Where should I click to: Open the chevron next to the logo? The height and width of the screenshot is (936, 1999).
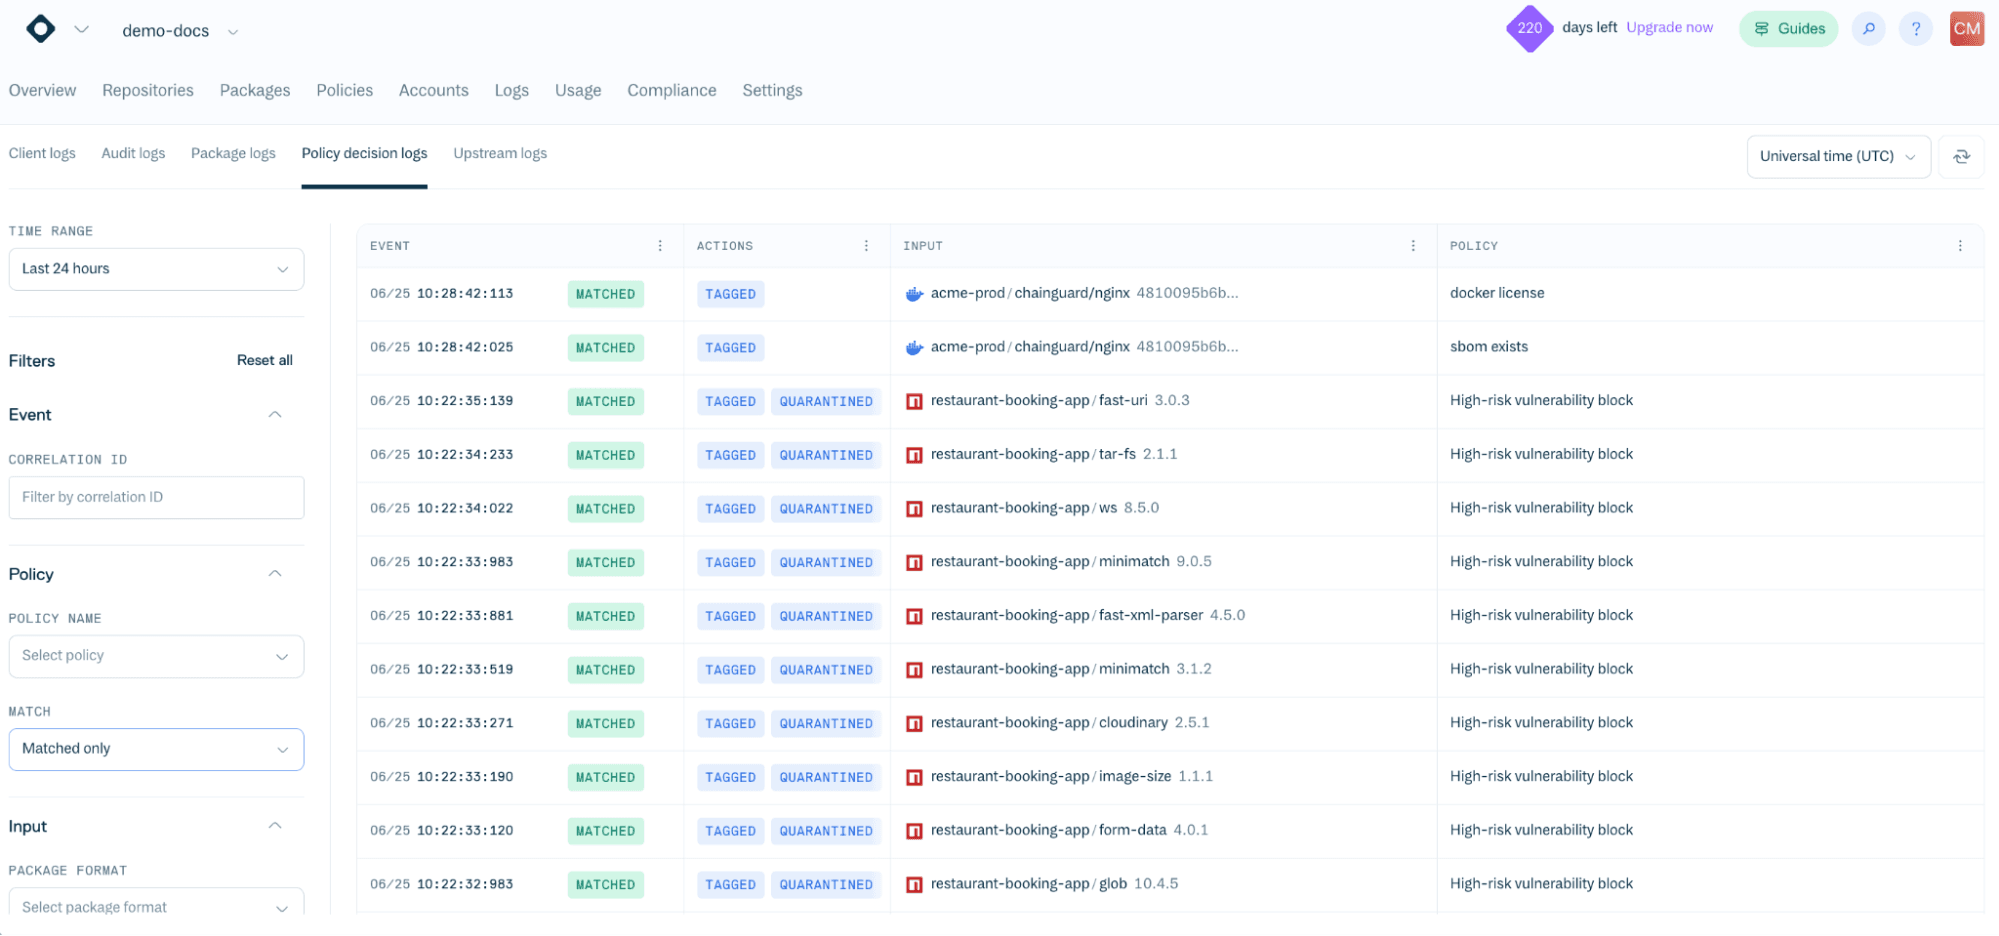pos(82,29)
